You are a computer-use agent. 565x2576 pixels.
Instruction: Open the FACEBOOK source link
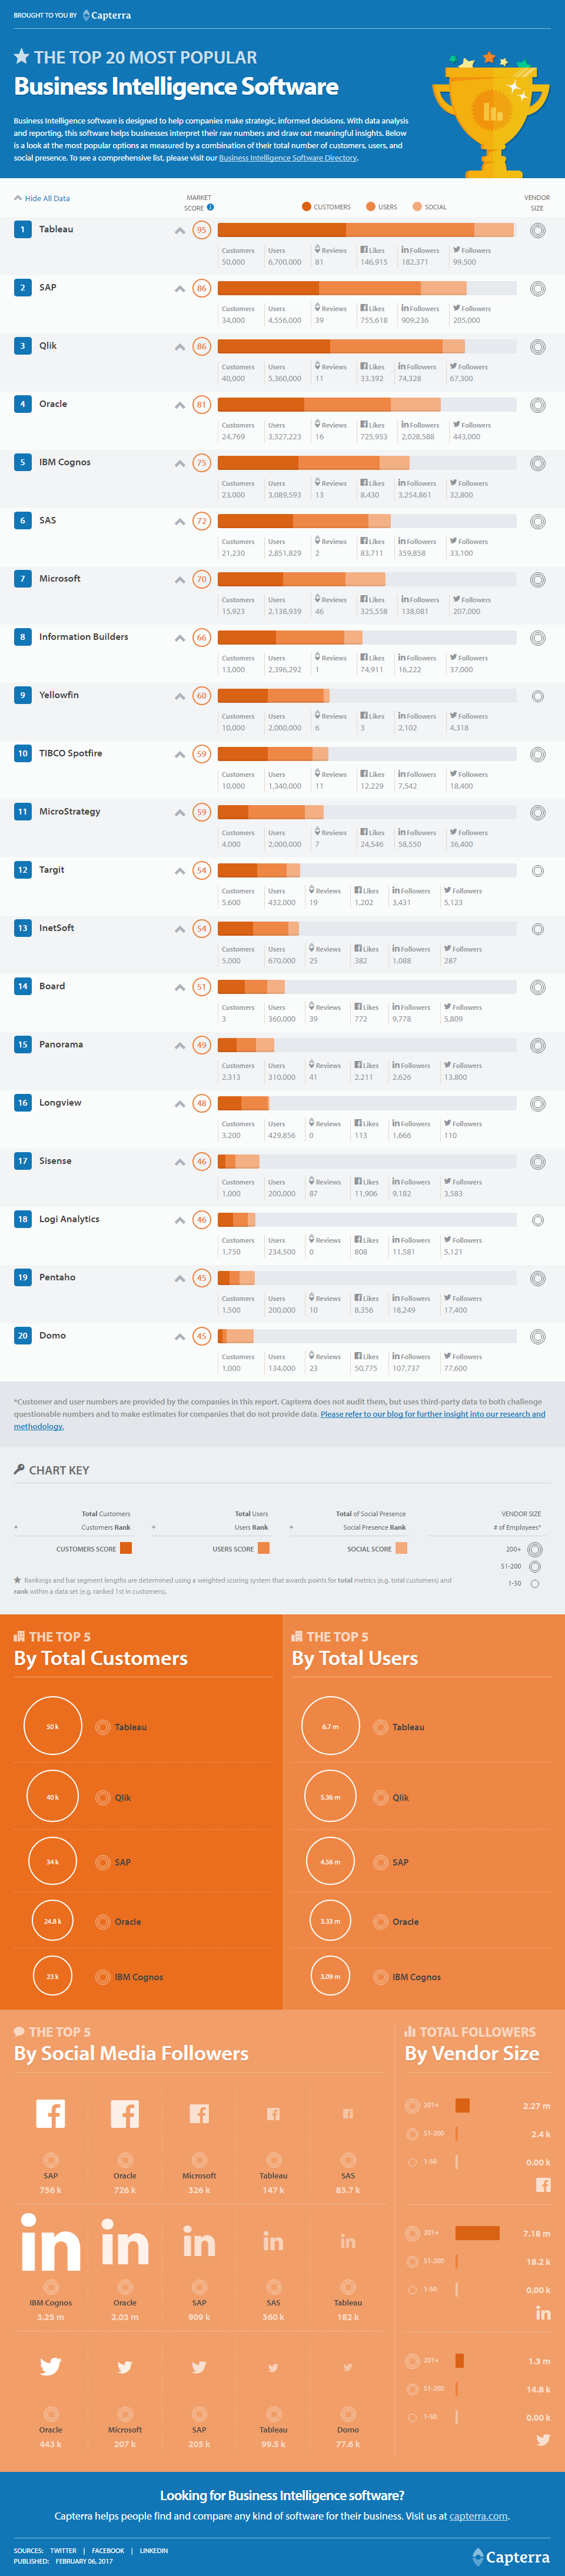108,2550
